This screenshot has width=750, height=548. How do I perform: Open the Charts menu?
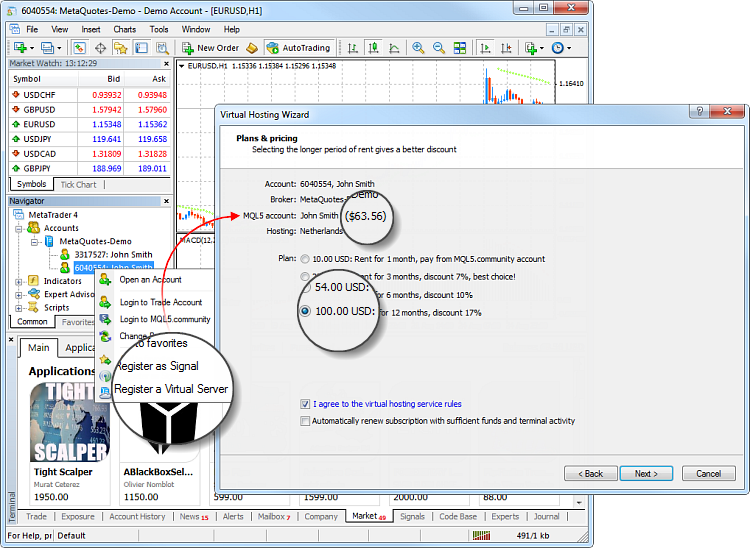124,29
